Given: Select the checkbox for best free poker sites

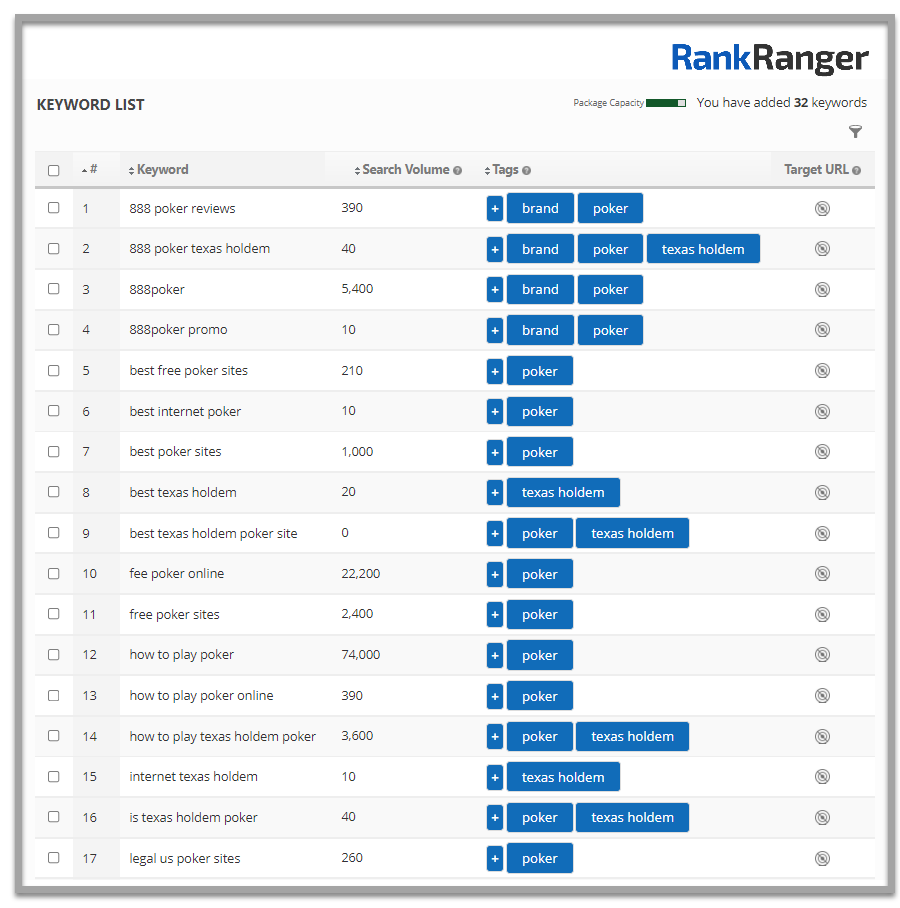Looking at the screenshot, I should coord(53,370).
